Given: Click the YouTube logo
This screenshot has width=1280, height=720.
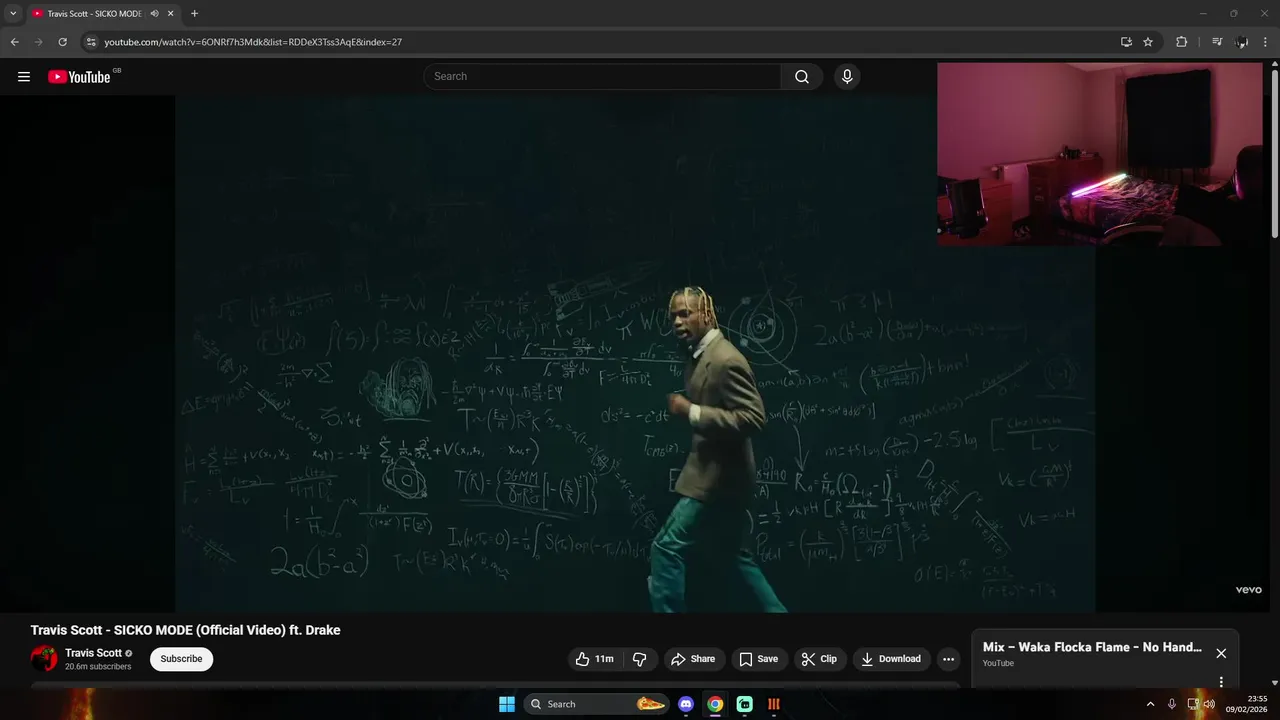Looking at the screenshot, I should pyautogui.click(x=80, y=77).
